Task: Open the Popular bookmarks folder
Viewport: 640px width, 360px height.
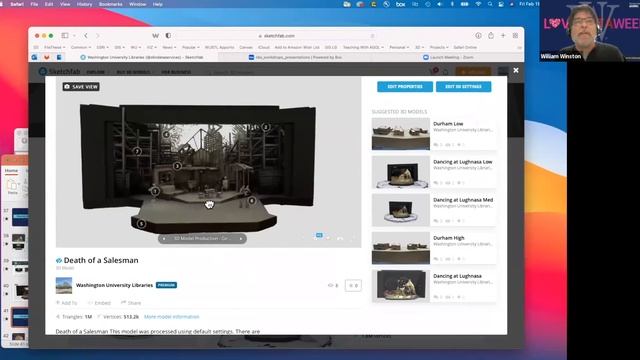Action: coord(190,47)
